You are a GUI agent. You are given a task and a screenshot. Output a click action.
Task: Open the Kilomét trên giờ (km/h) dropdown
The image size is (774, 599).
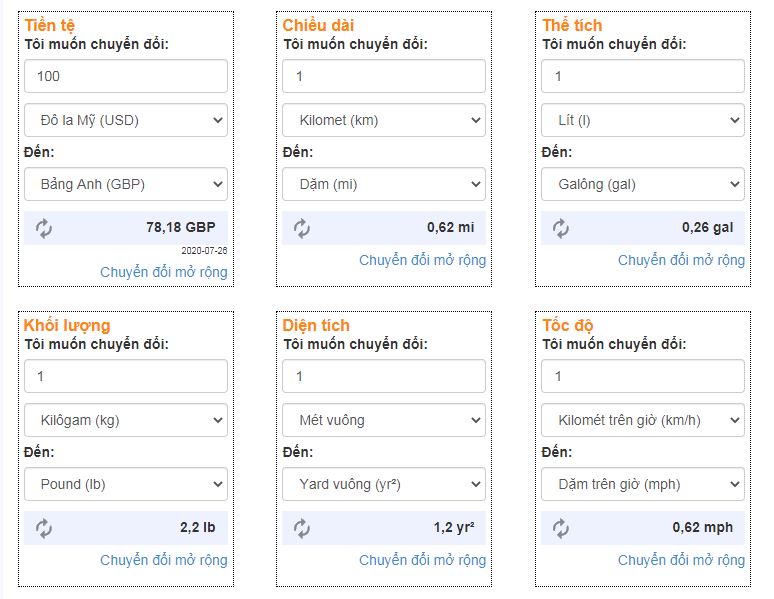(x=643, y=420)
